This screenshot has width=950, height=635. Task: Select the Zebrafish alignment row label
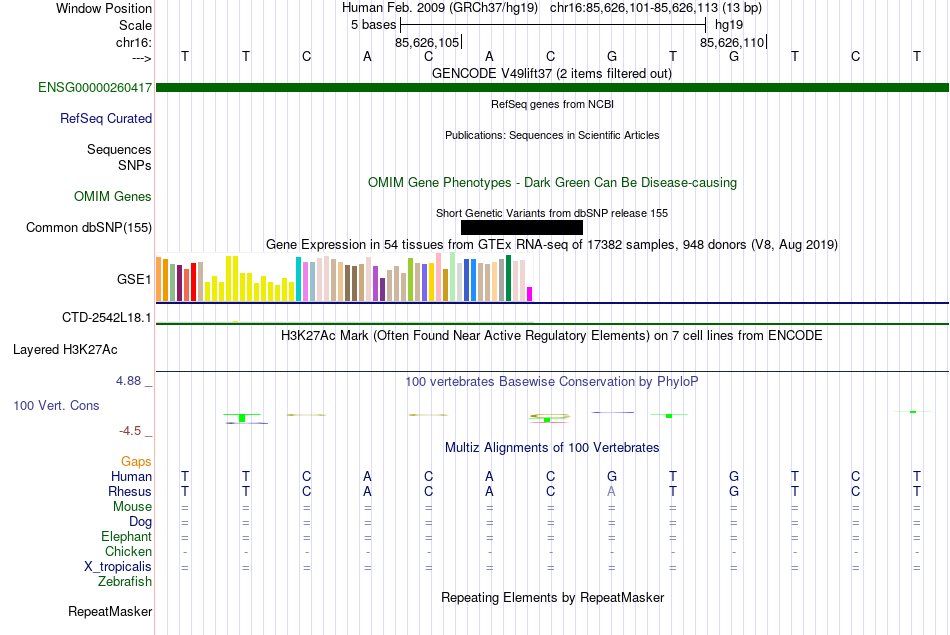point(125,582)
